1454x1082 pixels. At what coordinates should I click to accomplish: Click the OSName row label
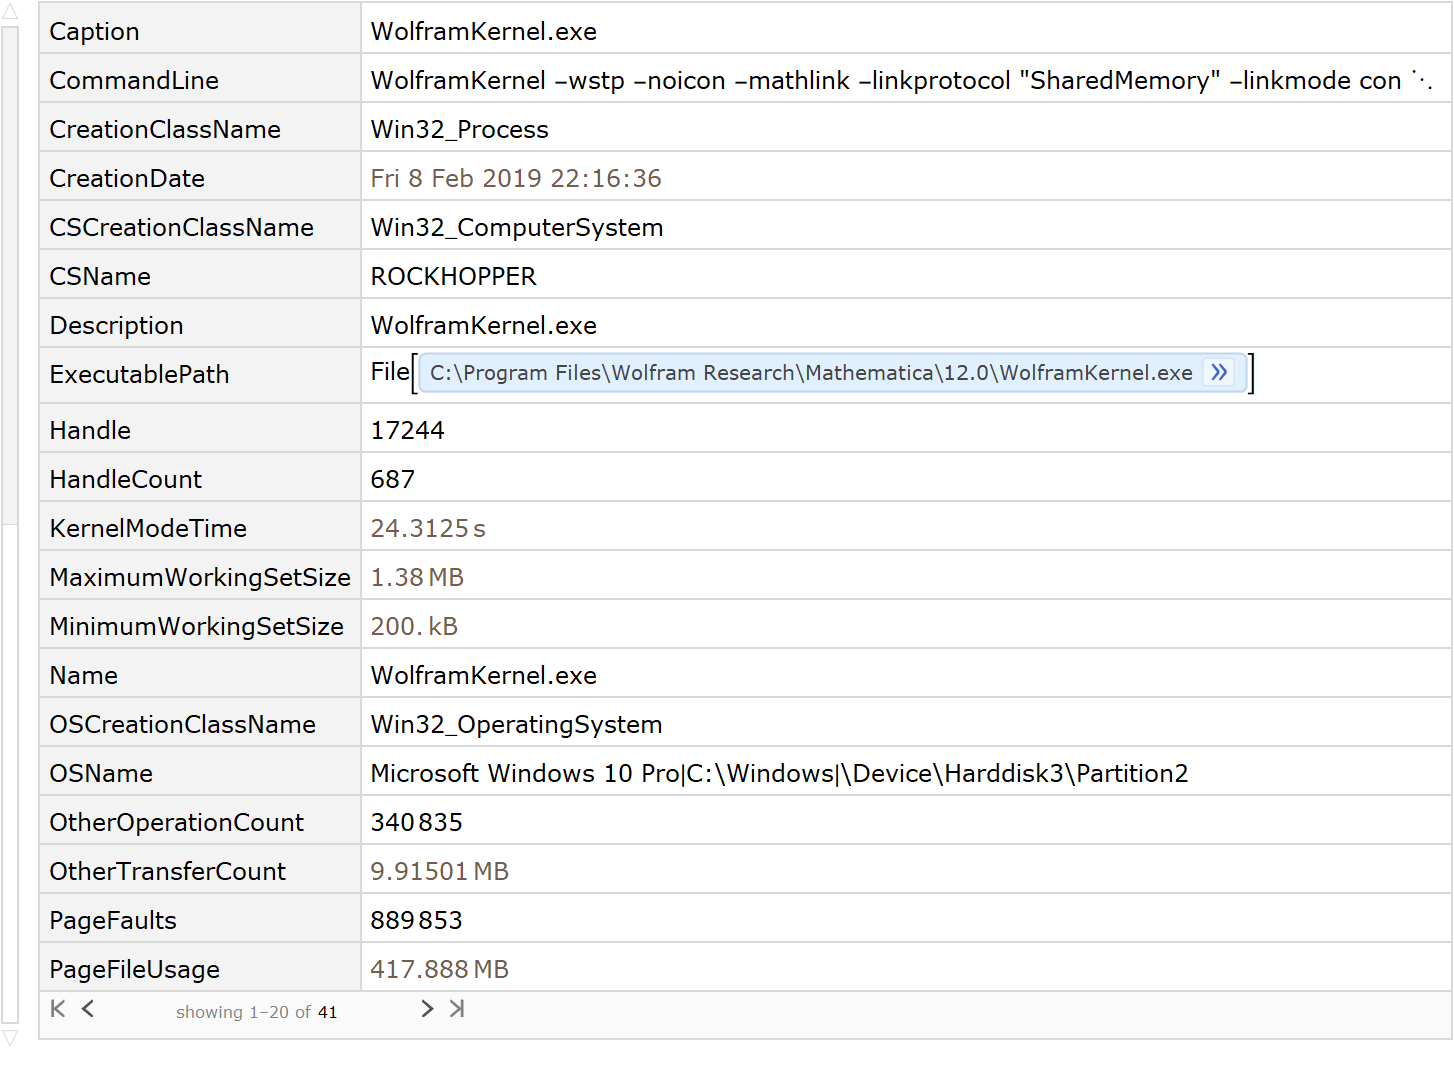(101, 774)
